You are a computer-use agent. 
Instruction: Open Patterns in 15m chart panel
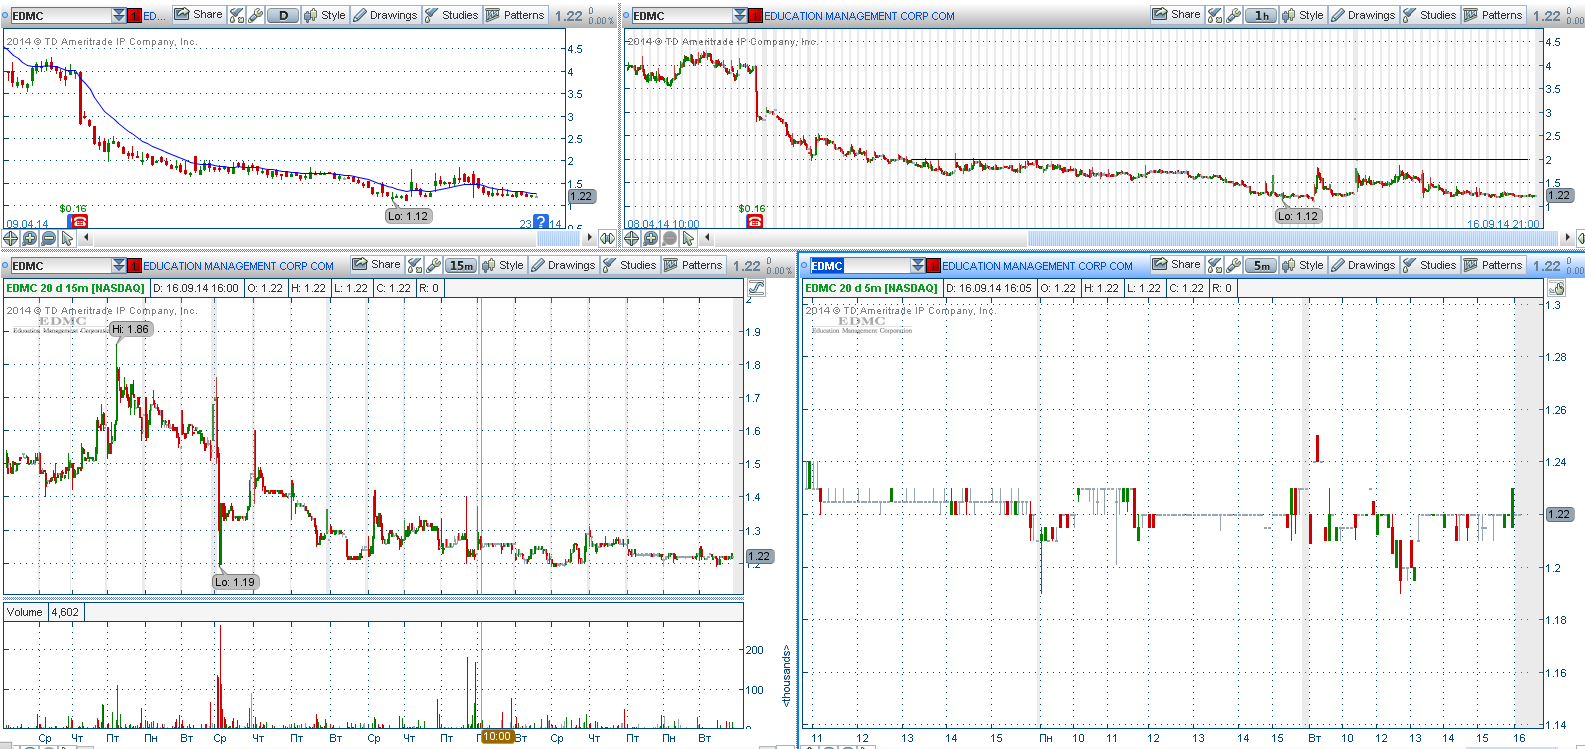pos(693,265)
